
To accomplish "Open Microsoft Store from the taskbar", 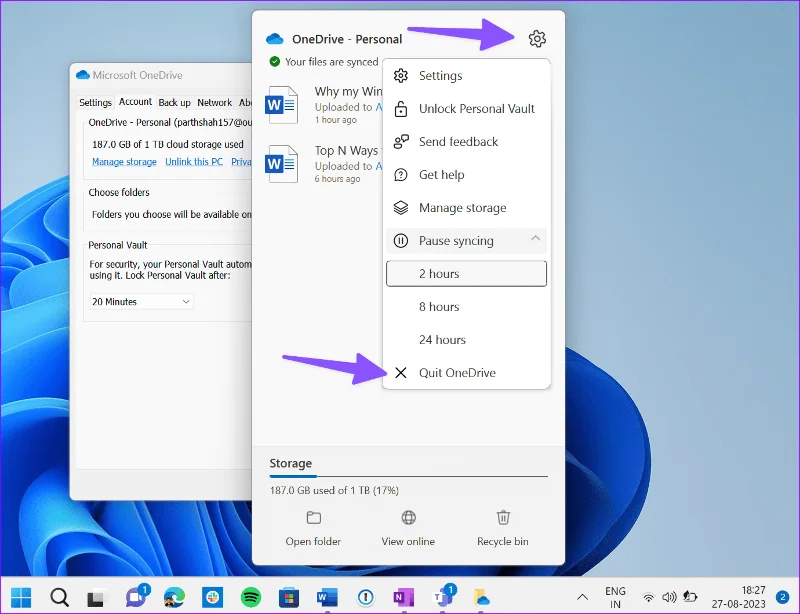I will [289, 598].
